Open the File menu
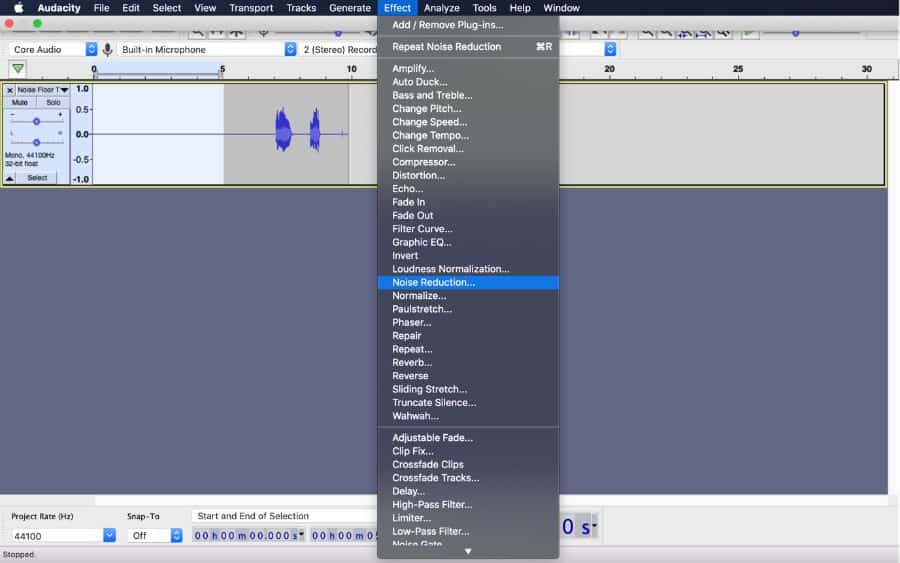The image size is (900, 563). pos(102,8)
